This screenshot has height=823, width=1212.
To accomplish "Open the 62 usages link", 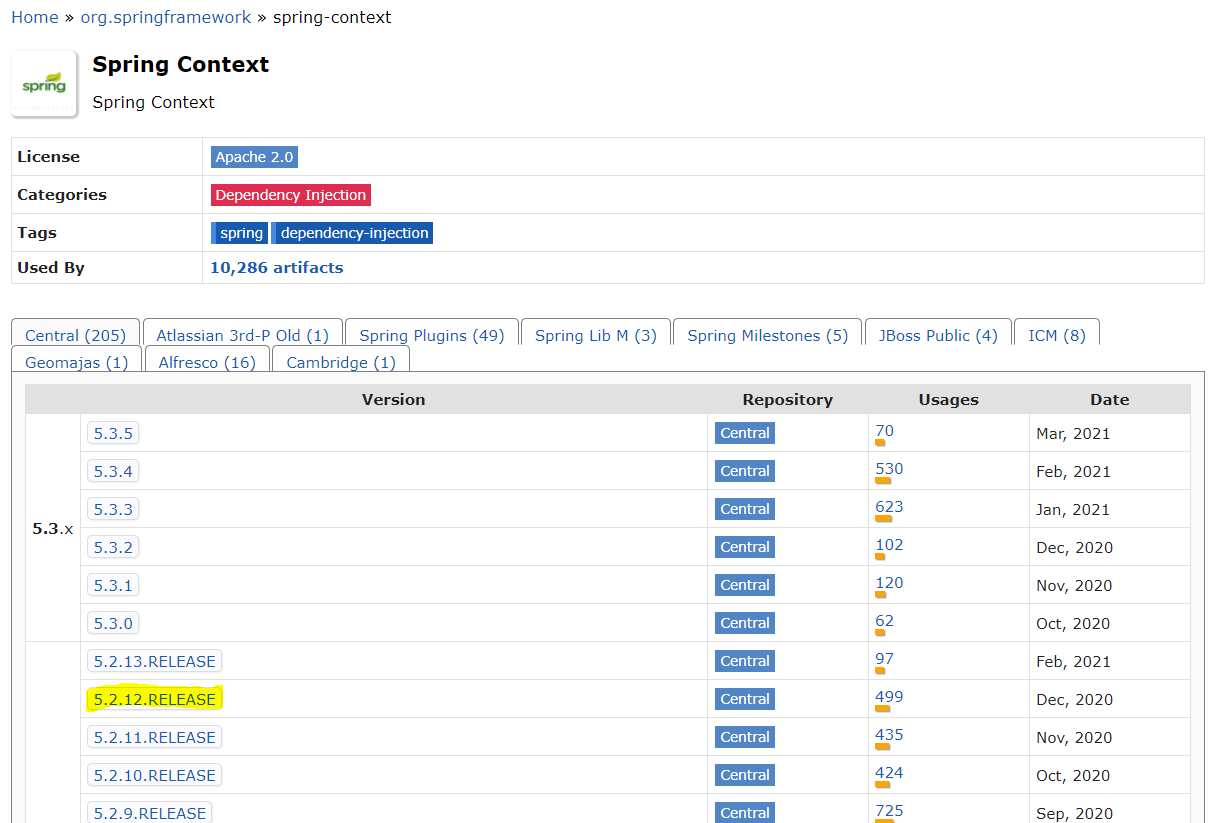I will (884, 621).
